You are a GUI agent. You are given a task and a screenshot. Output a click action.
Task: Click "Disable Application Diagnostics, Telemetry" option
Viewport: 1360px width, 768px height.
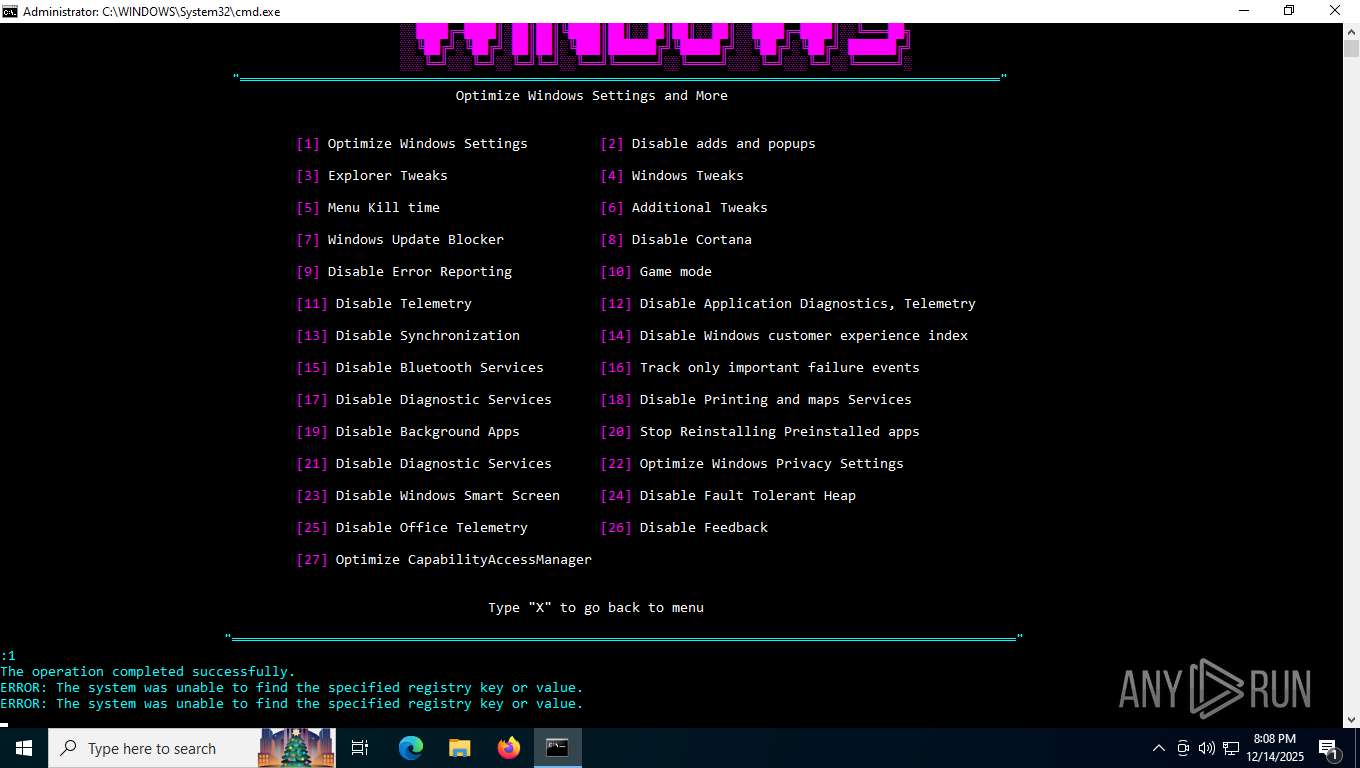[807, 304]
